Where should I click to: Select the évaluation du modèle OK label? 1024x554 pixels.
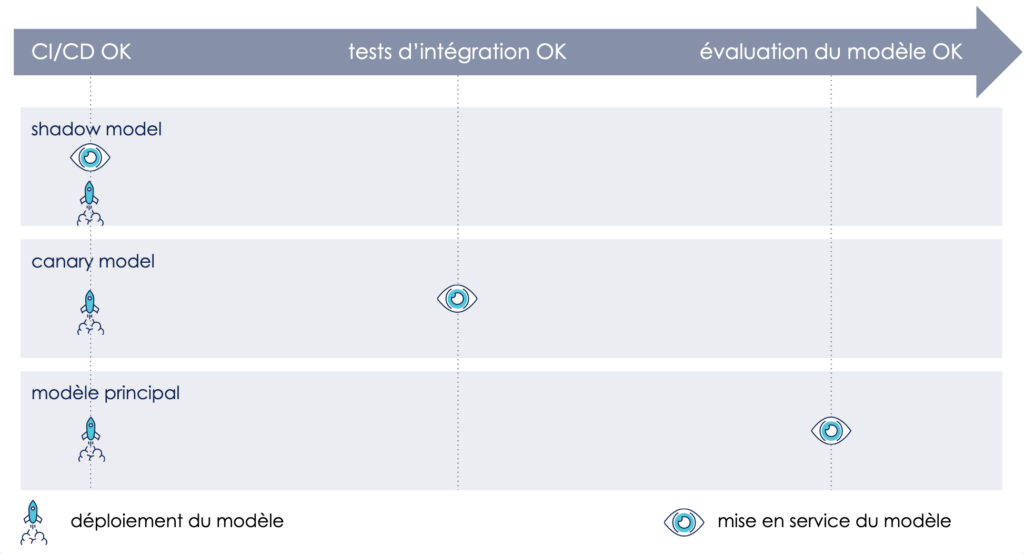click(x=831, y=52)
